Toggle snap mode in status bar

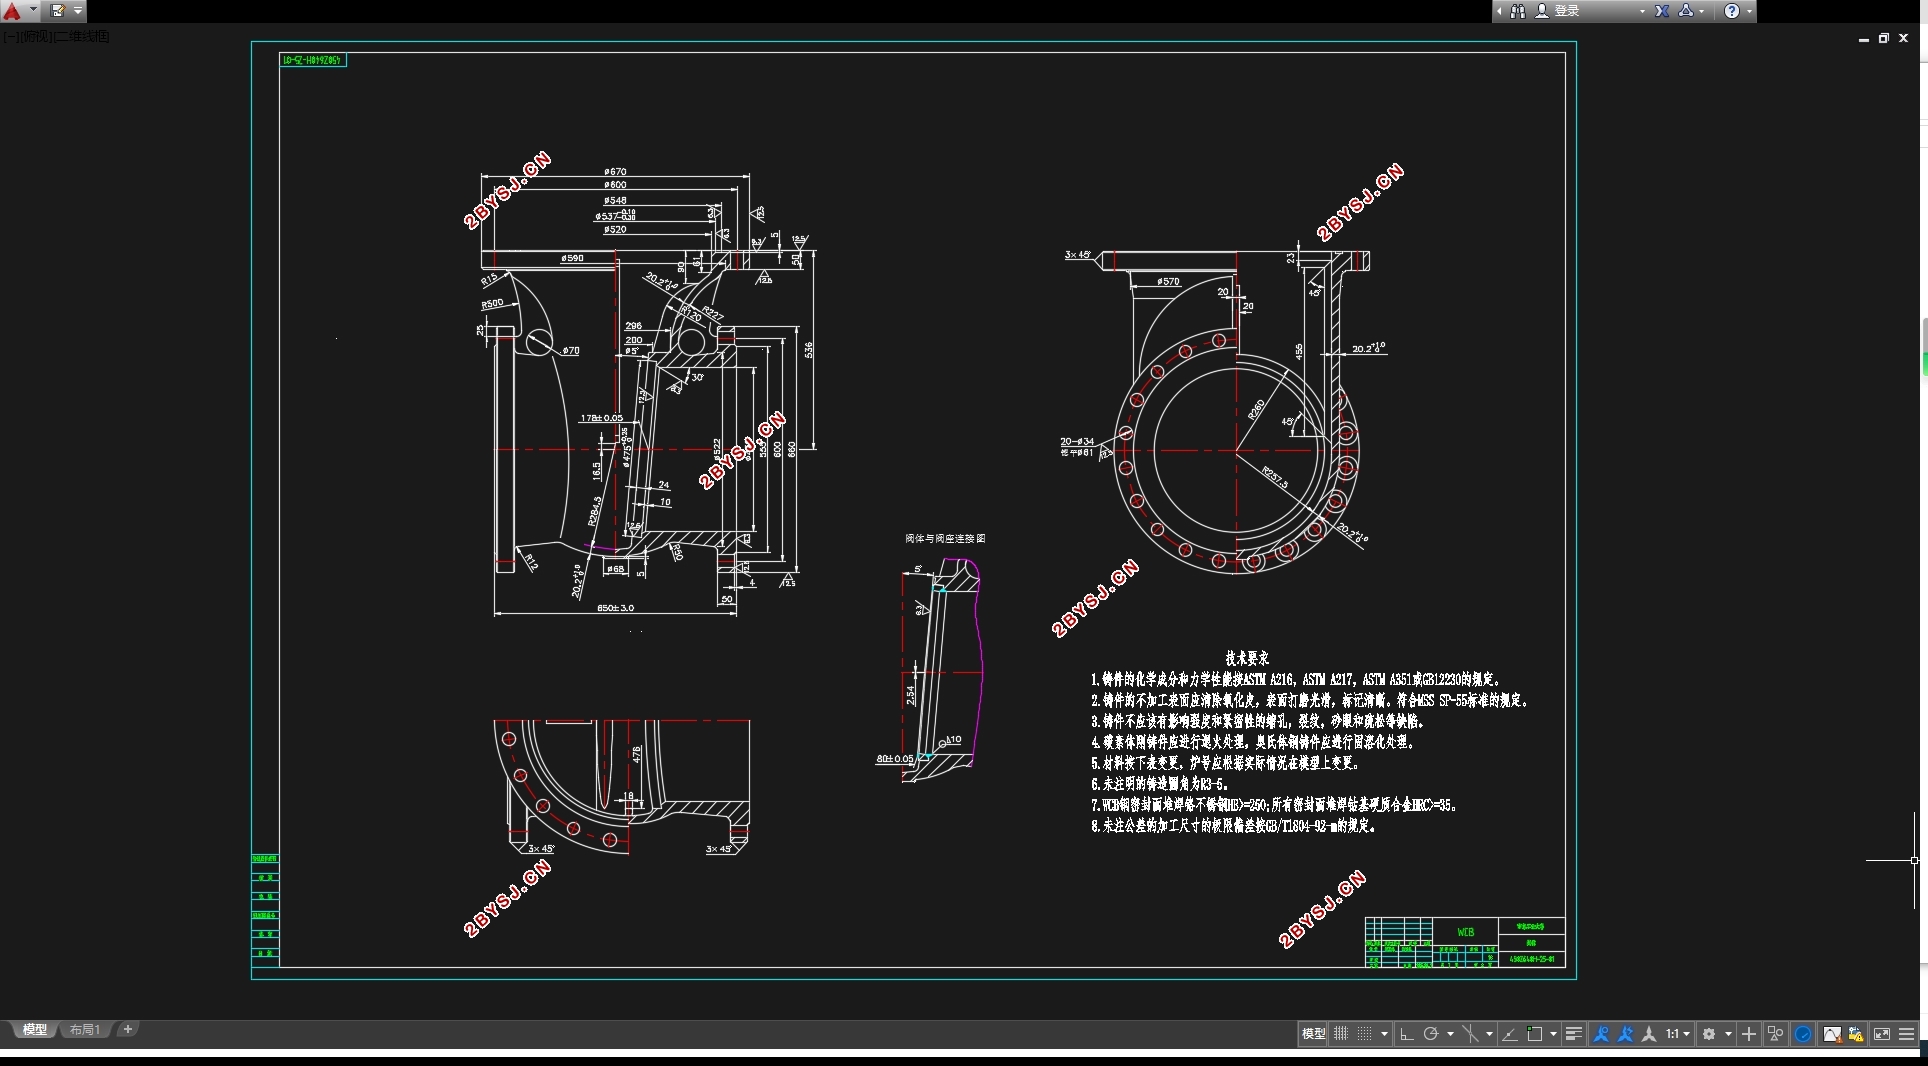1364,1034
